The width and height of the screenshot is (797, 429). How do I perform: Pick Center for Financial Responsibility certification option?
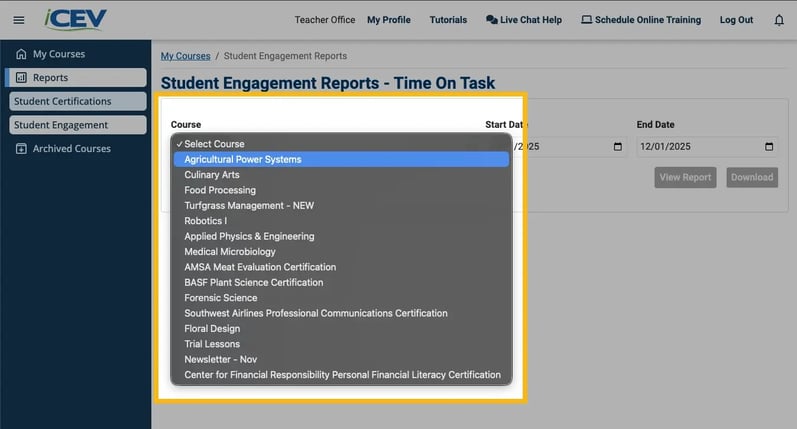pyautogui.click(x=341, y=375)
